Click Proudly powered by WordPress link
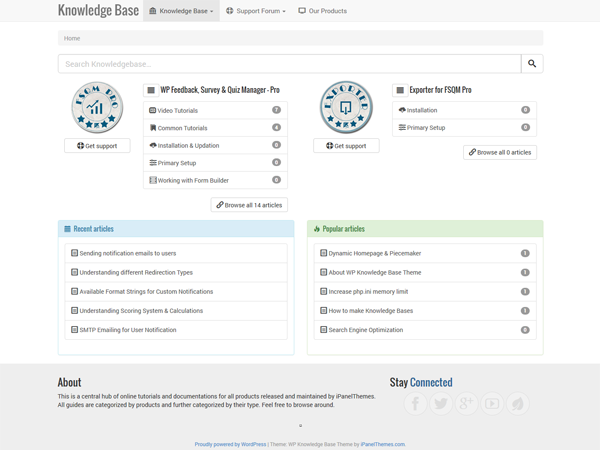 [230, 444]
